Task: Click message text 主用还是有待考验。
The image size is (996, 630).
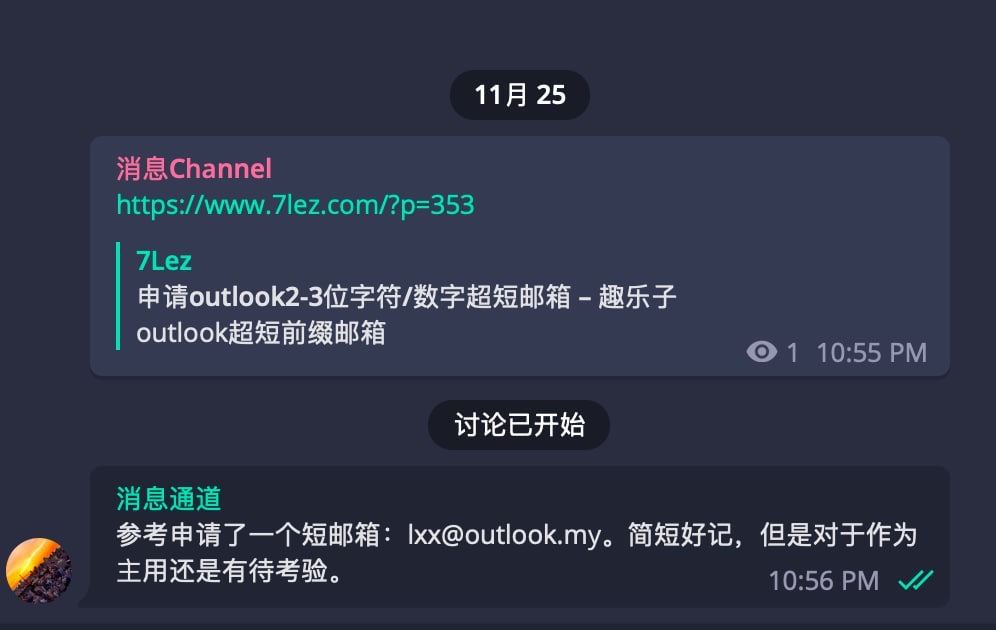Action: [230, 571]
